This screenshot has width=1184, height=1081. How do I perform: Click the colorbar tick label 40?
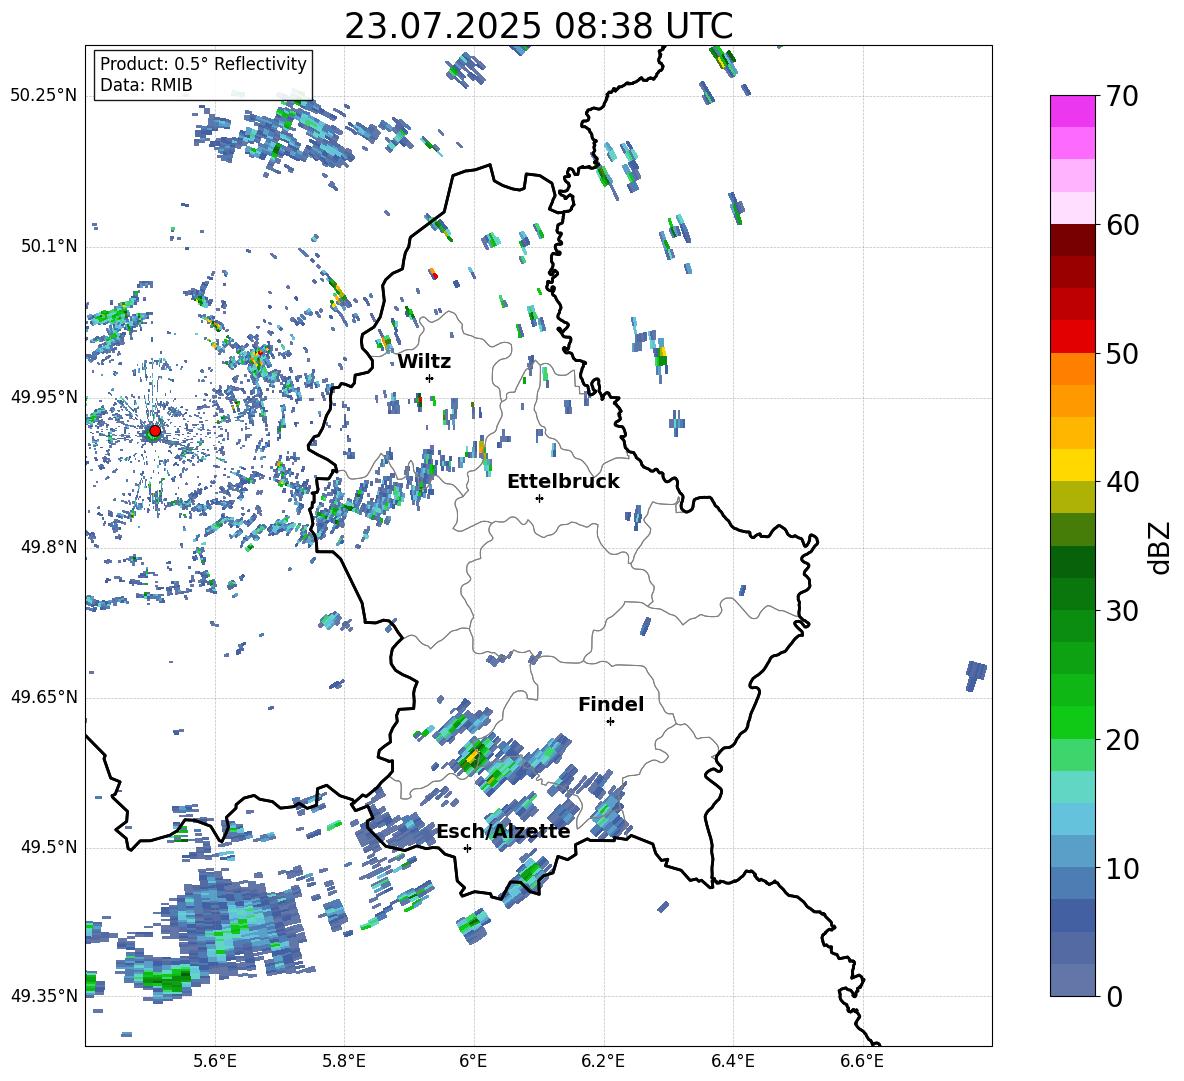coord(1122,482)
